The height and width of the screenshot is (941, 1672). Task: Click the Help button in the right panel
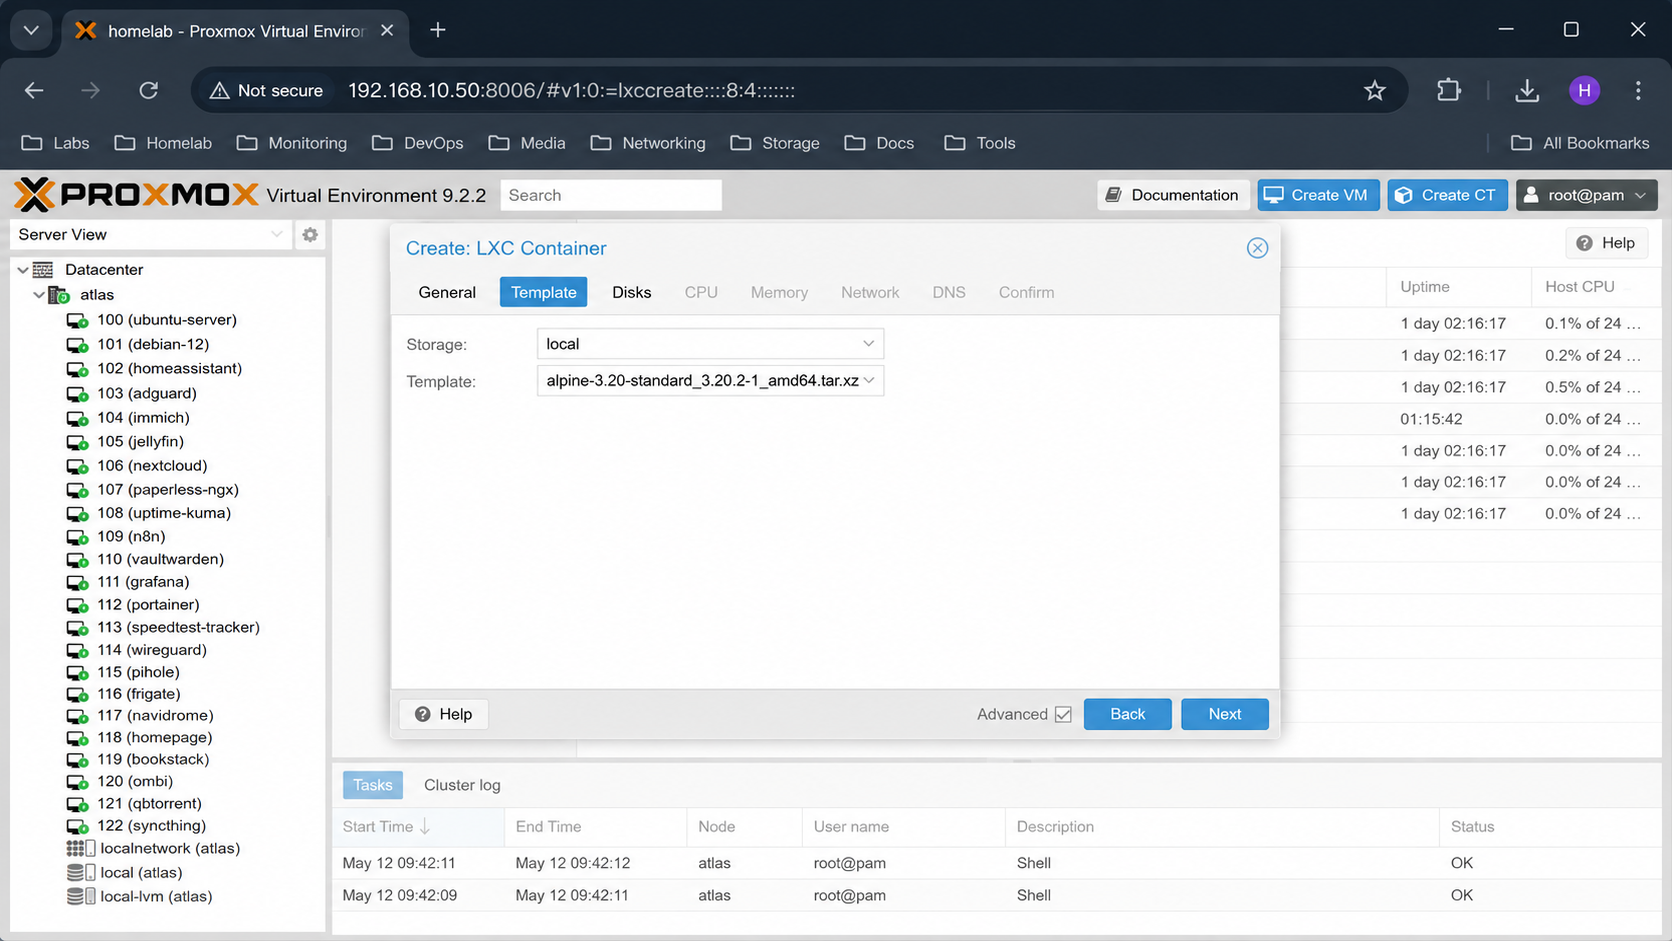pos(1606,243)
